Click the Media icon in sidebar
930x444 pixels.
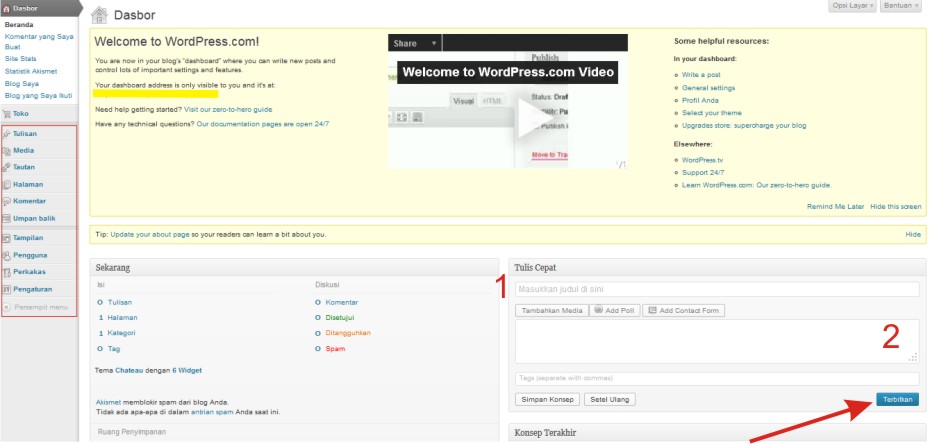(x=7, y=151)
